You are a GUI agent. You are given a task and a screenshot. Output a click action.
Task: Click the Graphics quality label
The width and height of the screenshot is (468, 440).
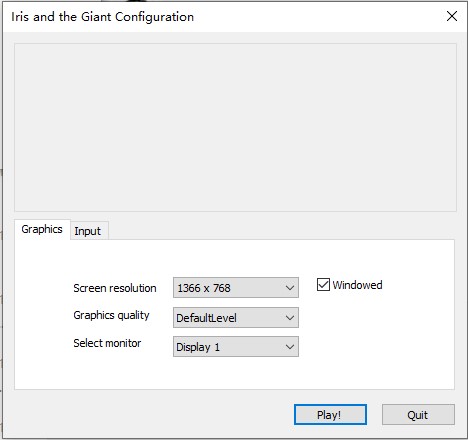[x=111, y=315]
